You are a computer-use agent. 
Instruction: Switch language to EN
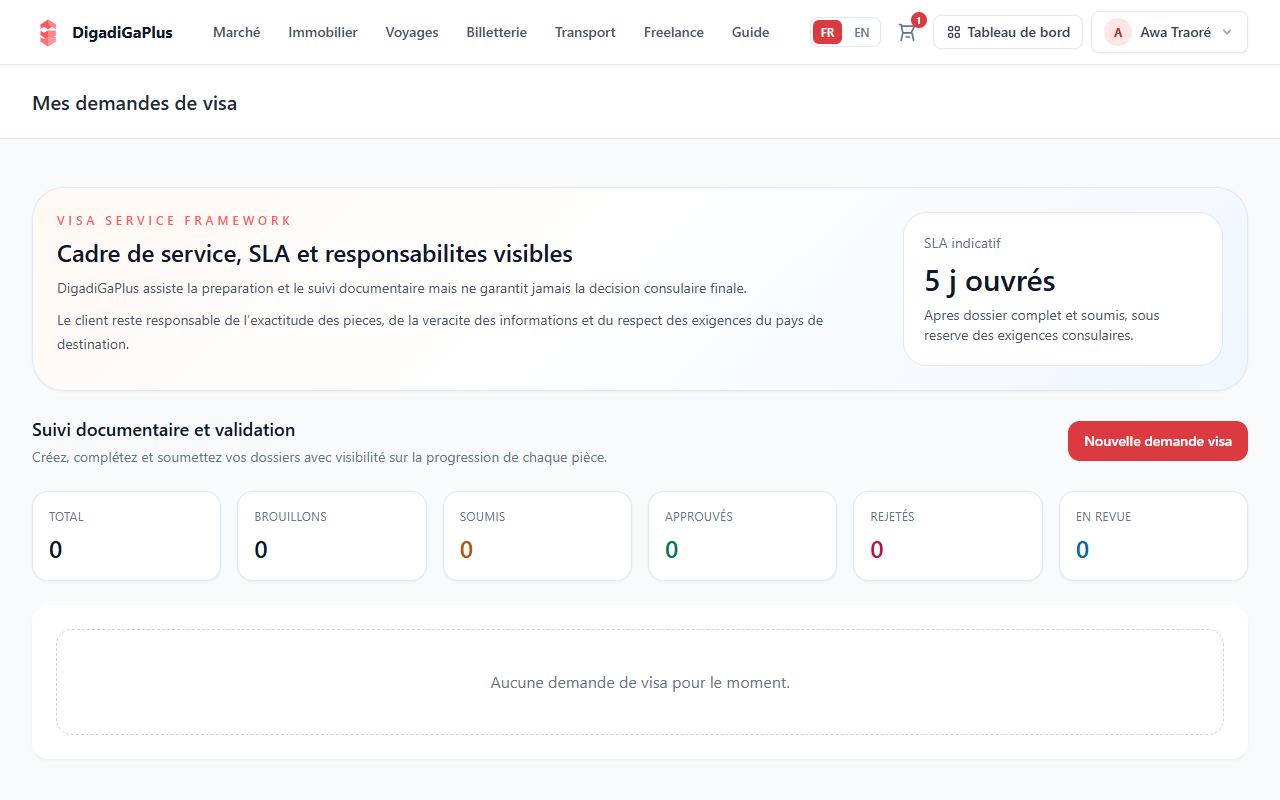[x=861, y=32]
